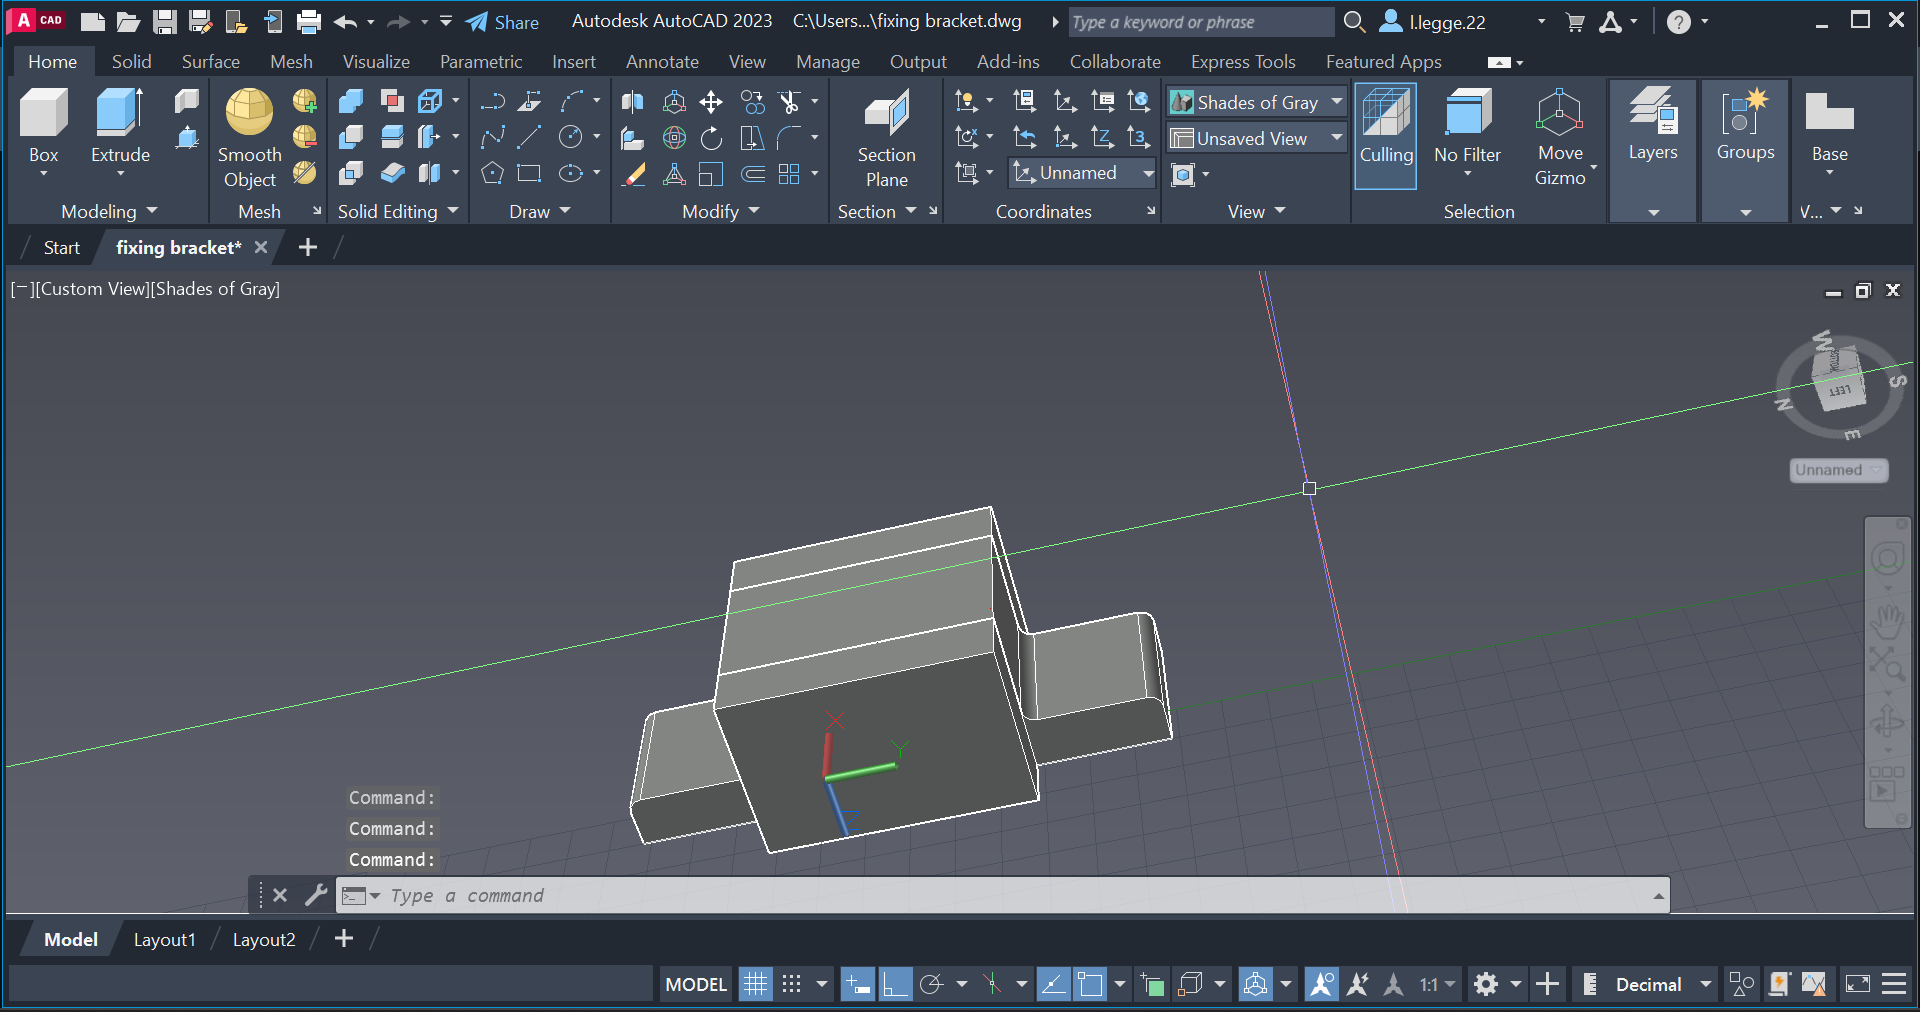Click the MODEL space button in status bar
1920x1012 pixels.
tap(696, 984)
